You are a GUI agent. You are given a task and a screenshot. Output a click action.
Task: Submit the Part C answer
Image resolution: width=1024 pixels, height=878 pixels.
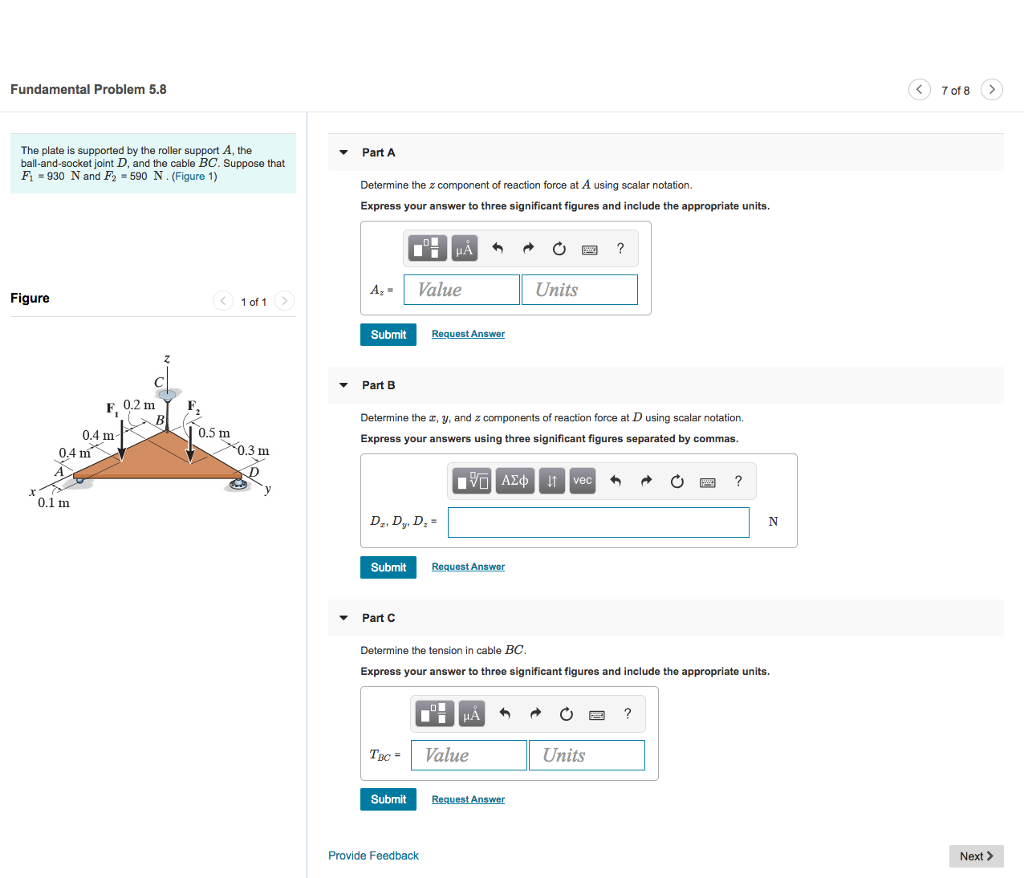[x=388, y=799]
